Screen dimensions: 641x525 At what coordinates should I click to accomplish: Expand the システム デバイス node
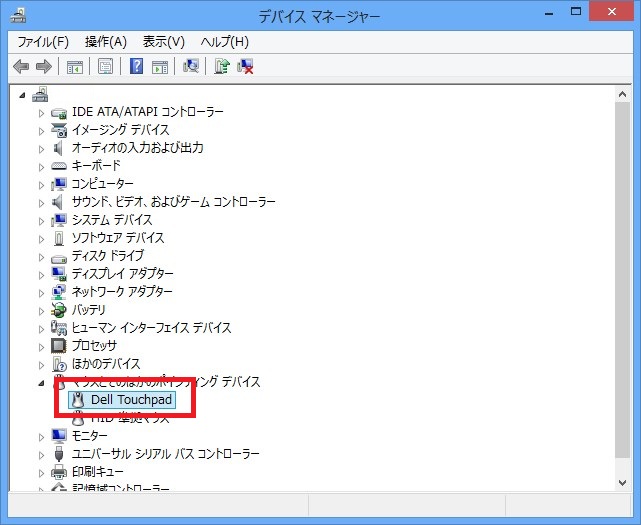point(41,221)
